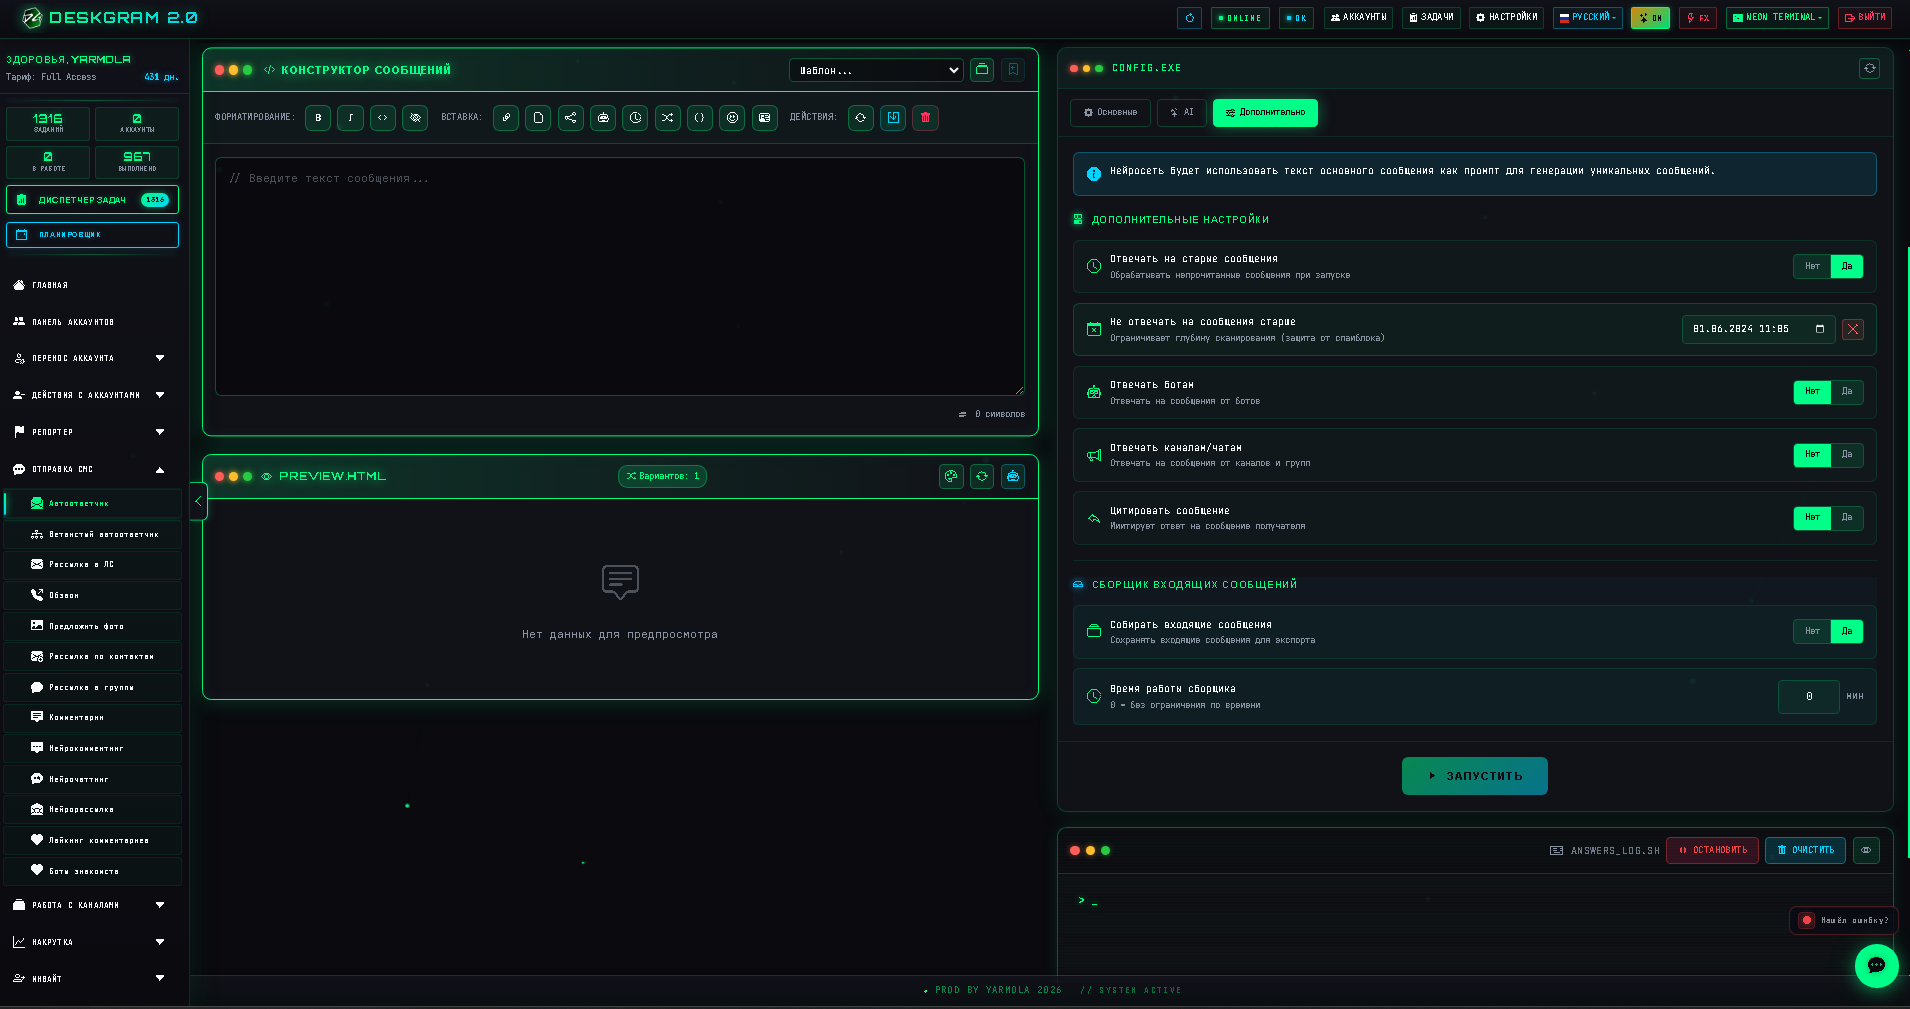Refresh the CONFIG.EXE panel
This screenshot has height=1009, width=1910.
click(x=1869, y=68)
